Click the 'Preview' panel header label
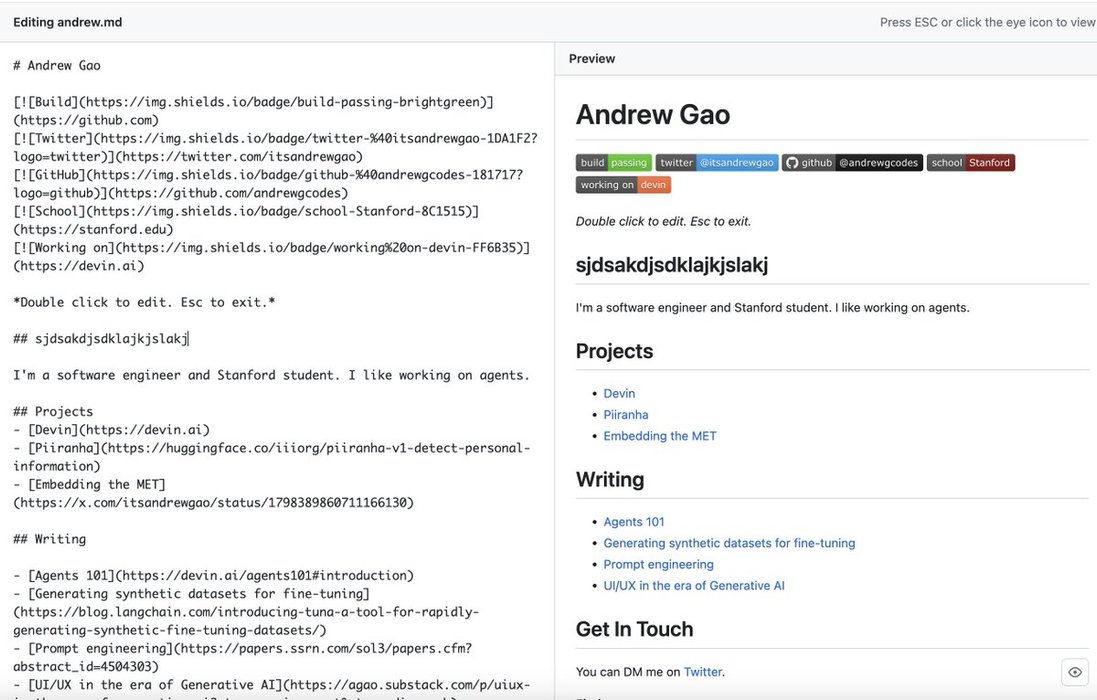1097x700 pixels. click(592, 59)
